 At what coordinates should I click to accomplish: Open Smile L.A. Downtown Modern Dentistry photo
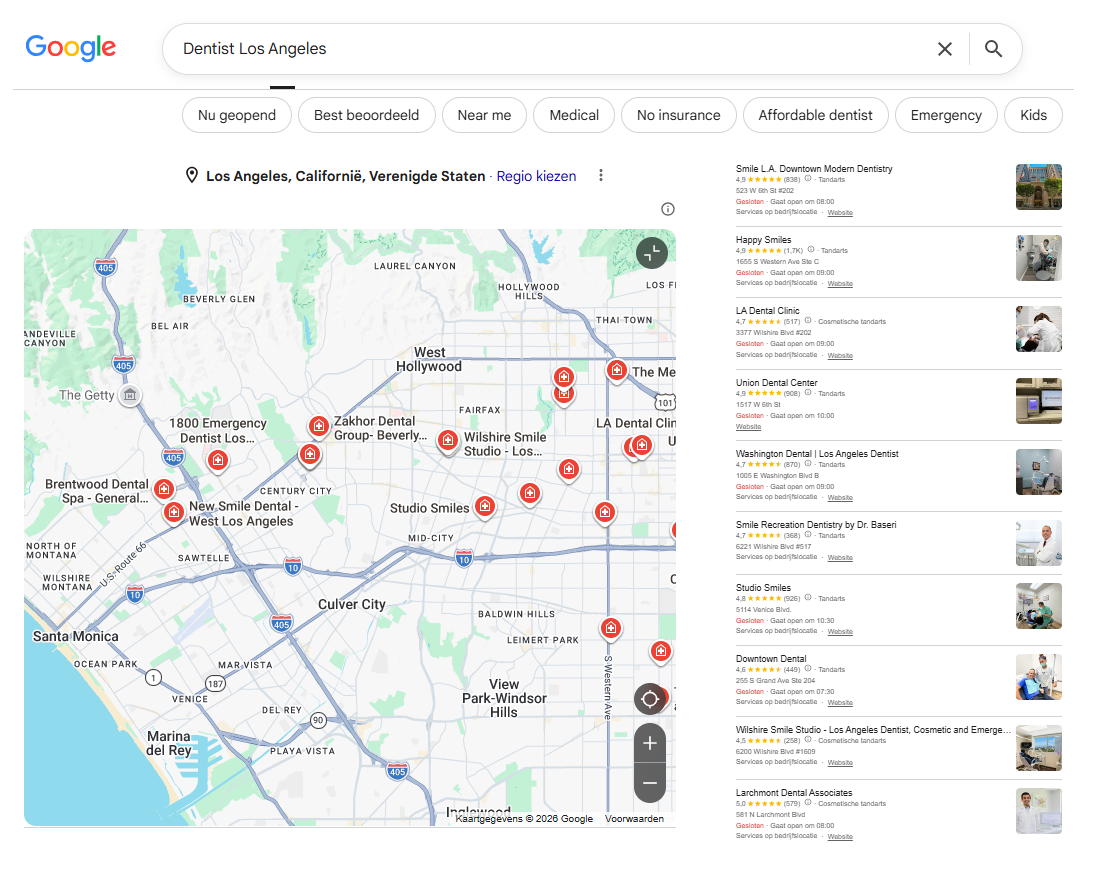coord(1039,187)
